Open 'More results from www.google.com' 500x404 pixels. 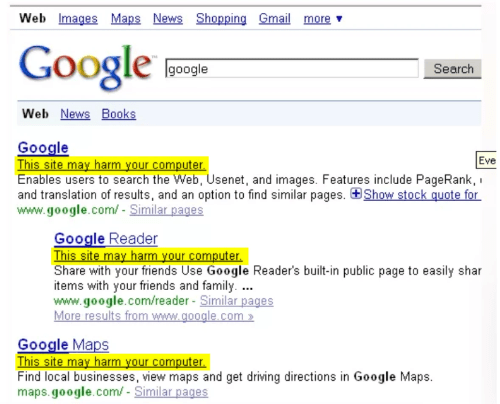pos(154,316)
